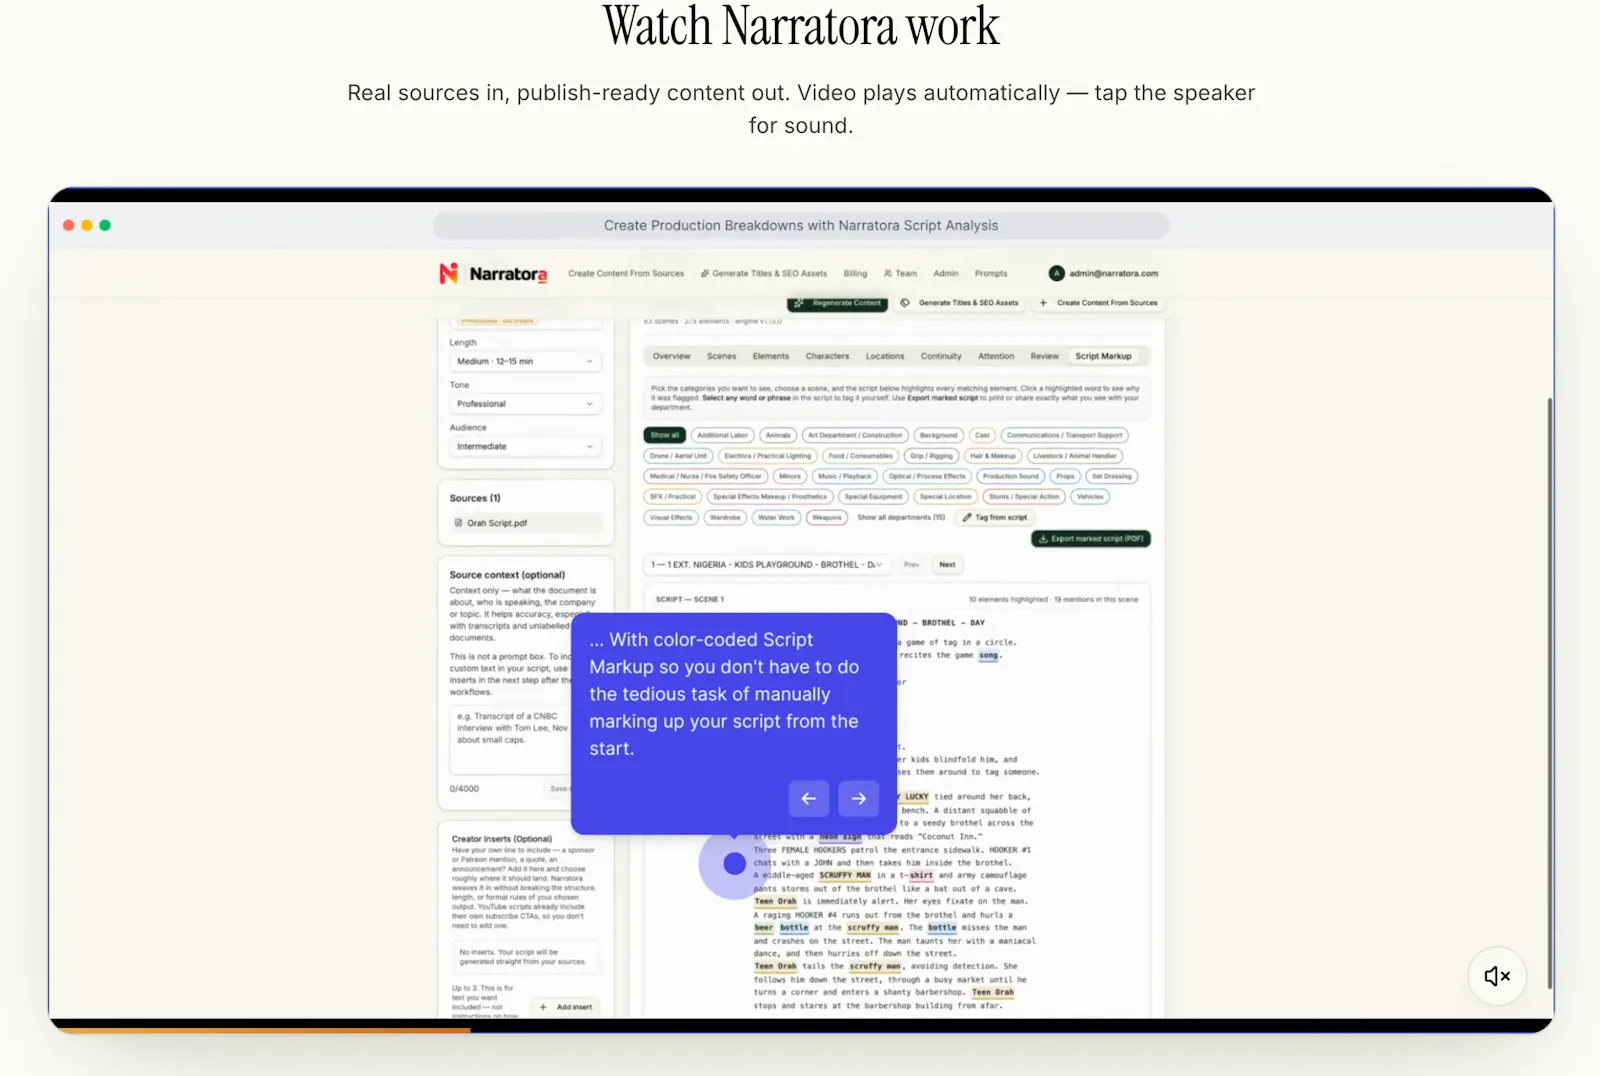Switch to the Overview tab
The image size is (1600, 1076).
[x=671, y=356]
